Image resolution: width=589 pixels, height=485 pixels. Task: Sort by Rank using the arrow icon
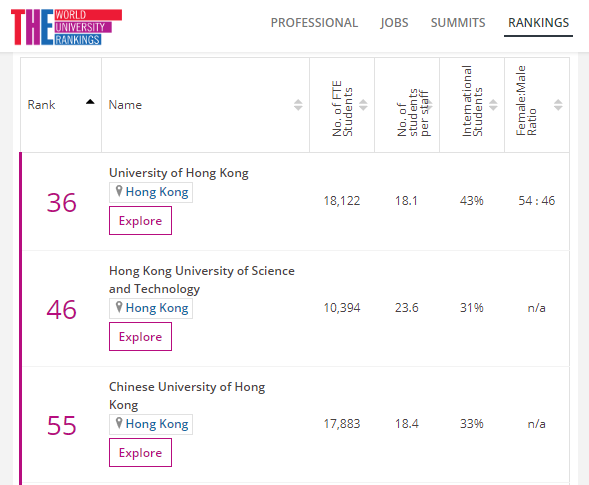tap(90, 102)
